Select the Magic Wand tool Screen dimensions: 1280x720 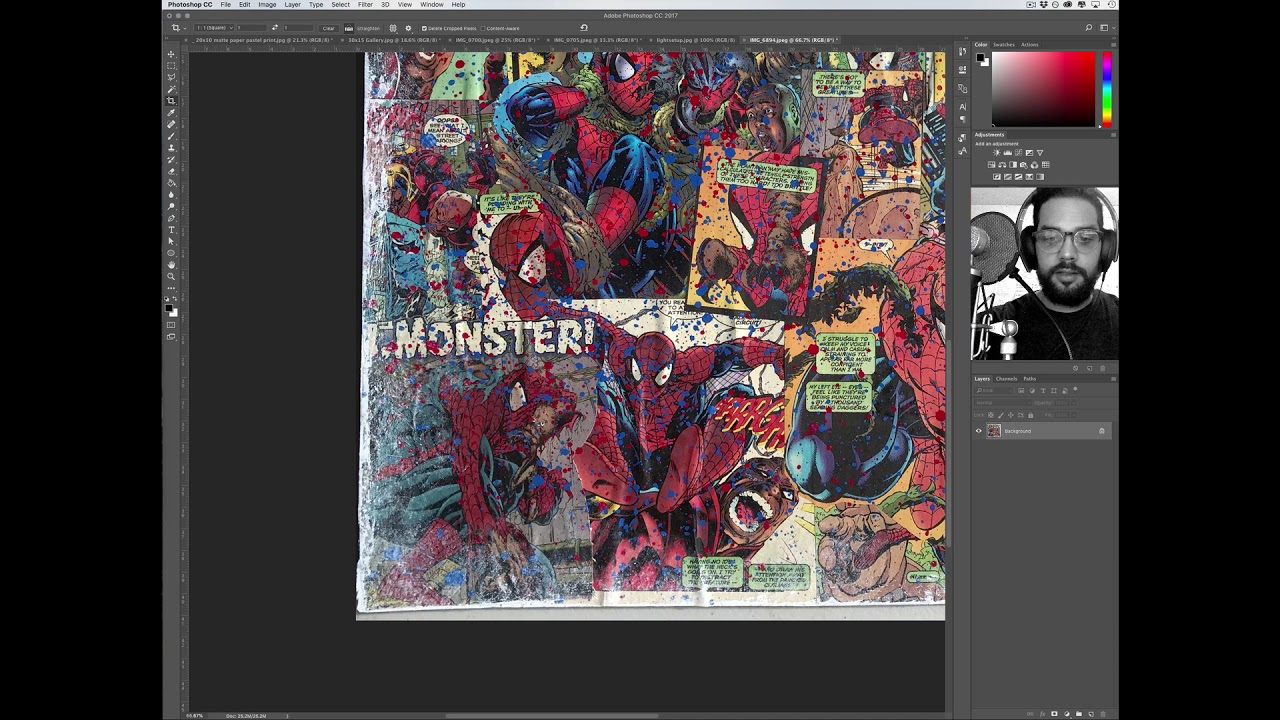pyautogui.click(x=171, y=88)
